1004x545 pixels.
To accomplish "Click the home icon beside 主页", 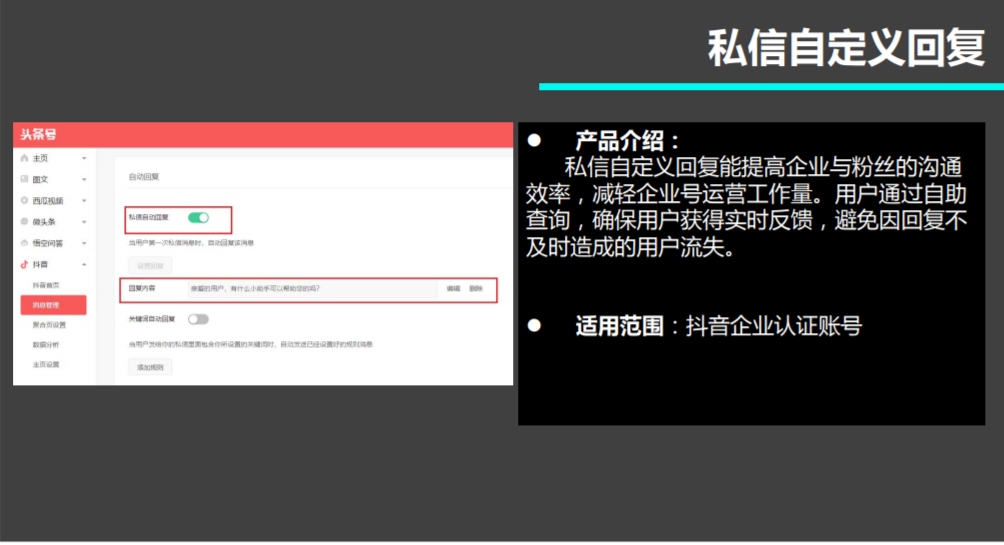I will click(24, 158).
